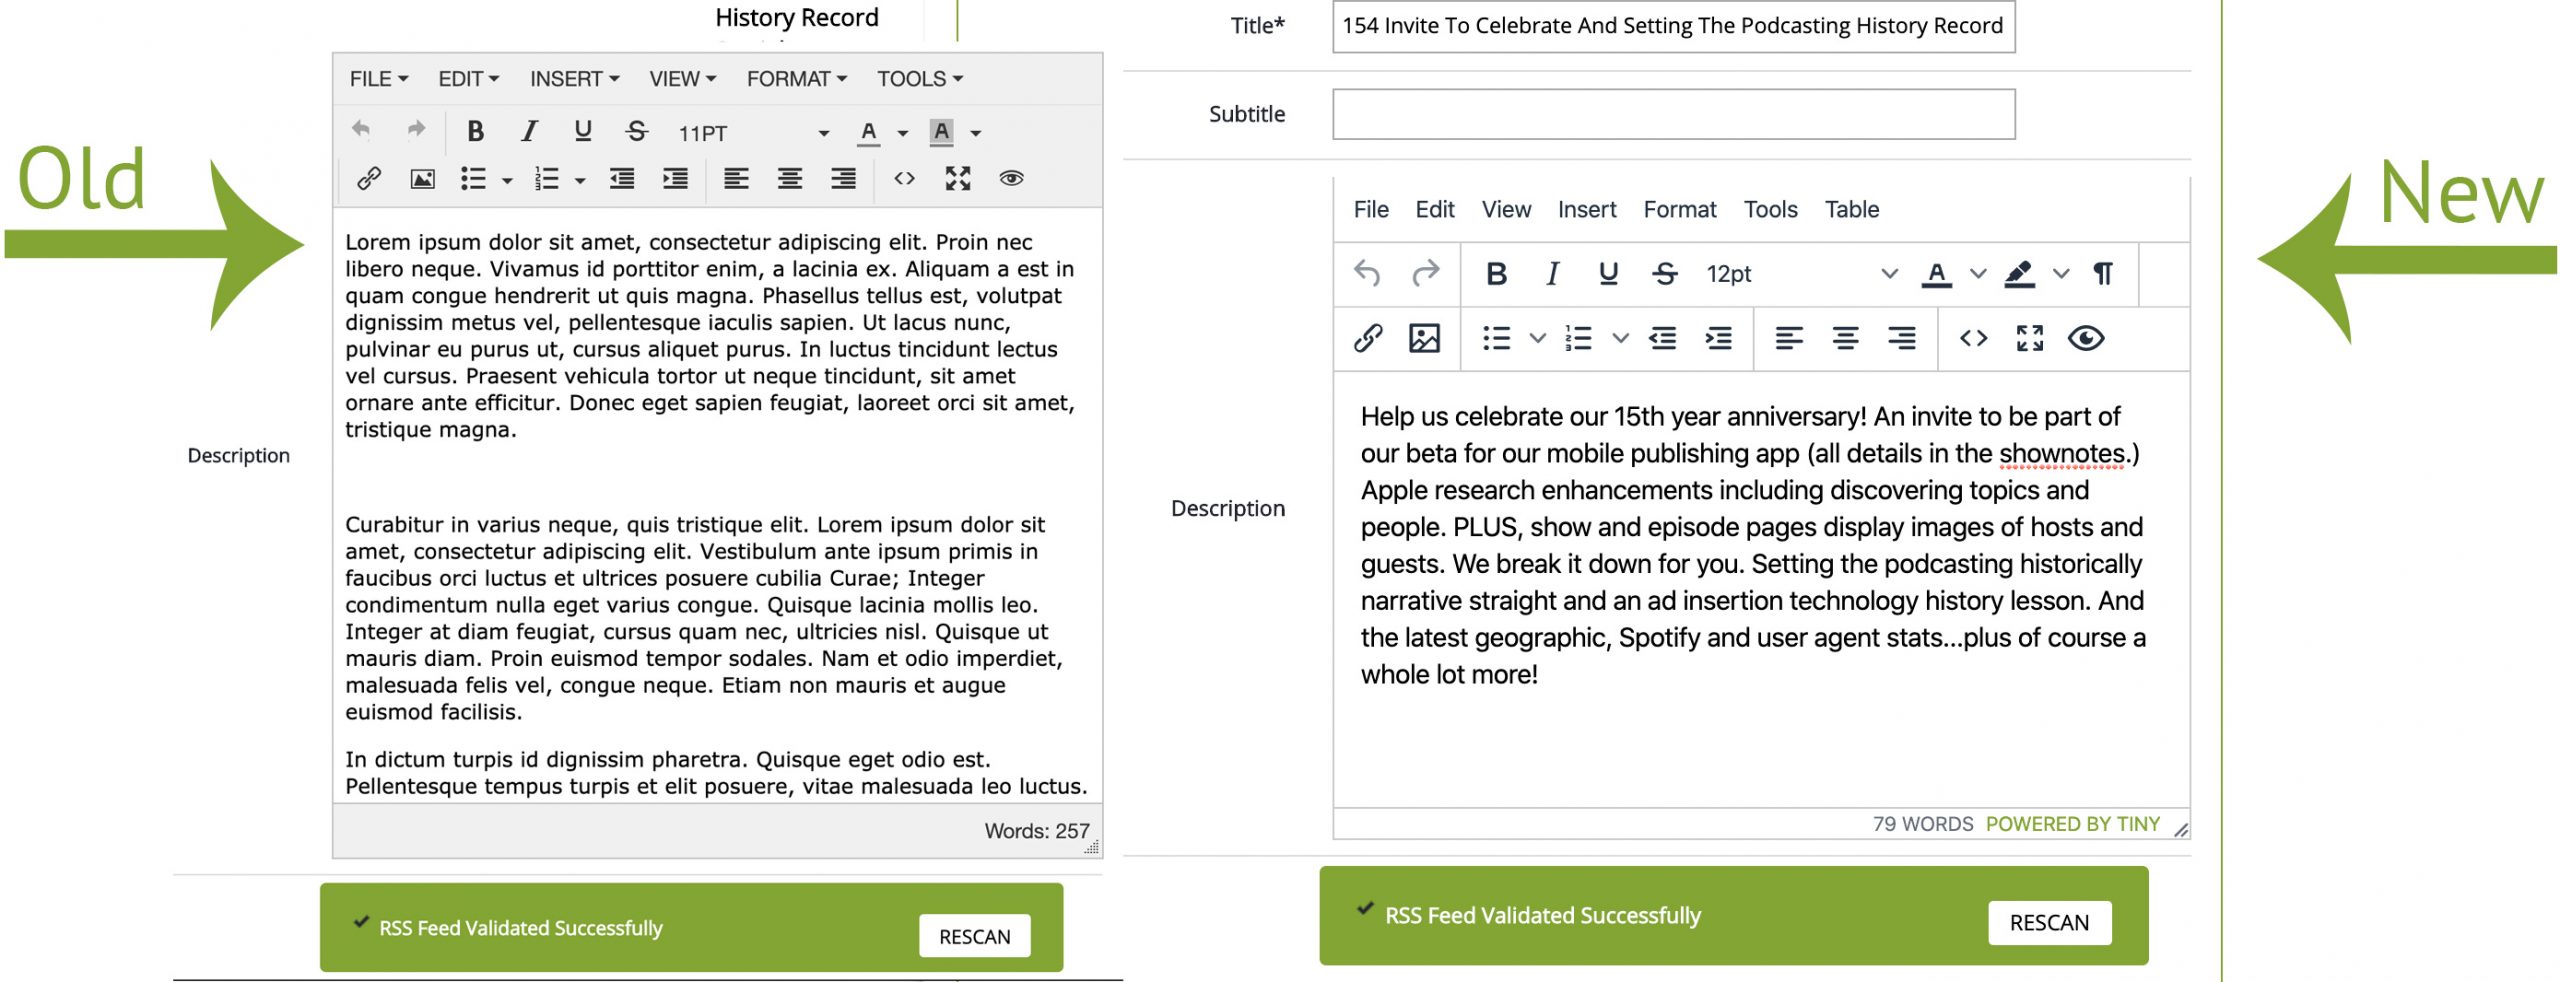This screenshot has height=982, width=2560.
Task: Apply background color in the old editor
Action: pos(941,132)
